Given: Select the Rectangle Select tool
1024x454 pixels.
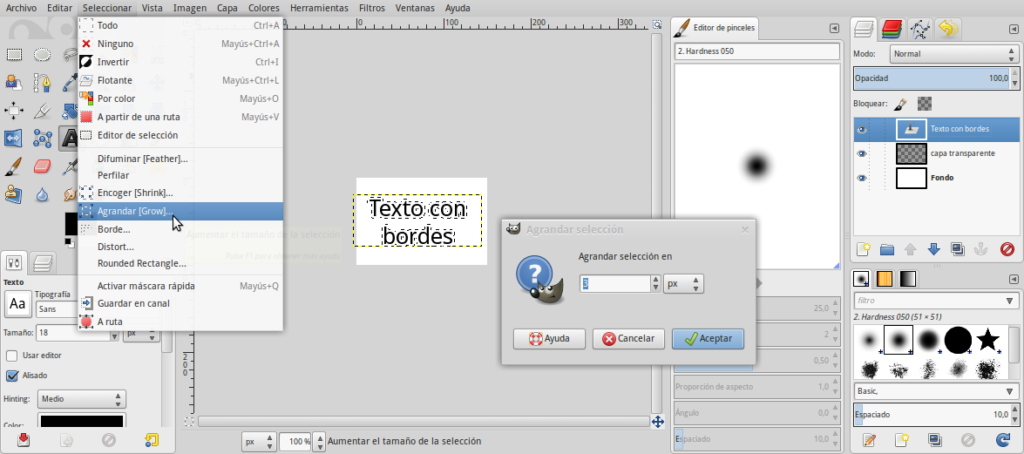Looking at the screenshot, I should tap(14, 54).
